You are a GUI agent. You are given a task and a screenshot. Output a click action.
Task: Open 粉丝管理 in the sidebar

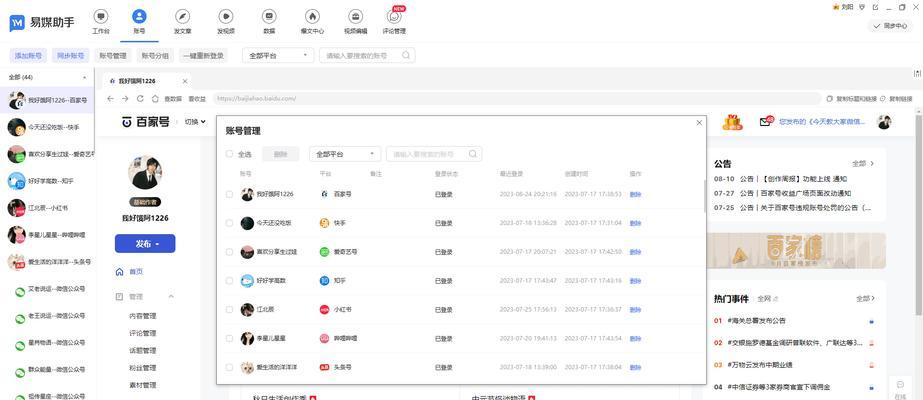pyautogui.click(x=142, y=368)
